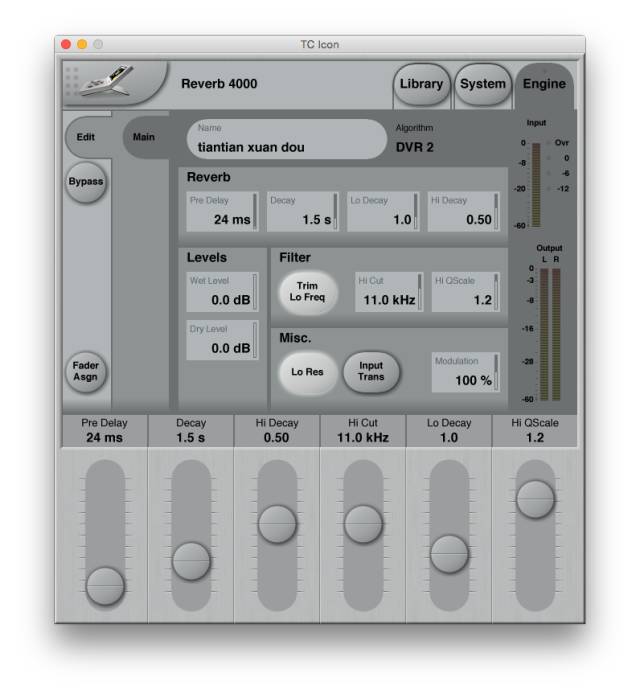This screenshot has width=640, height=698.
Task: Click the Hi Cut fader knob
Action: (x=363, y=524)
